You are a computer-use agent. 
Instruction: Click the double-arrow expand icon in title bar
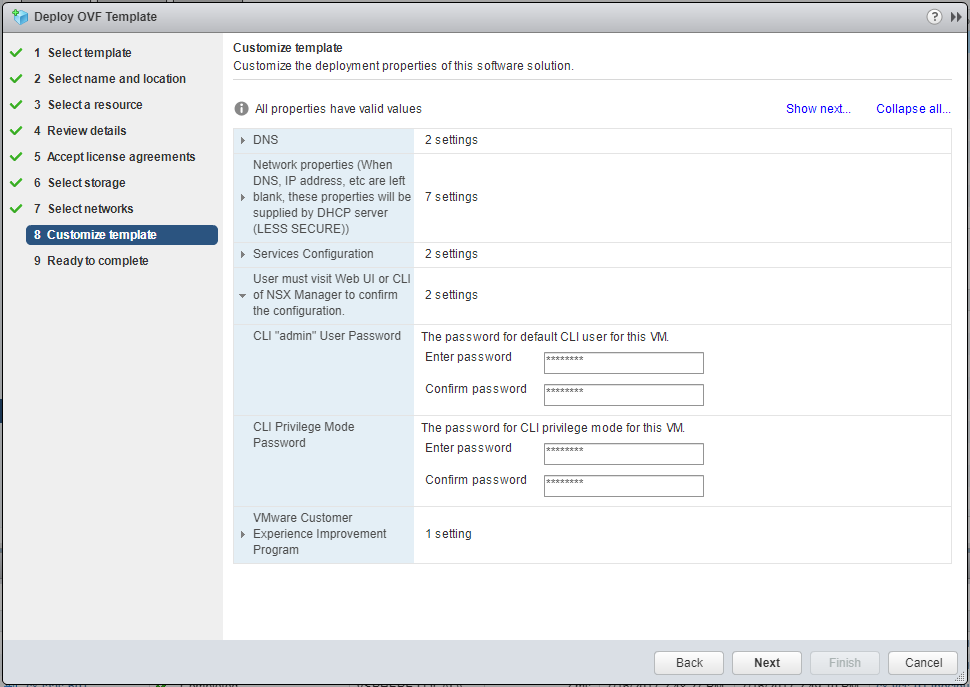(955, 17)
